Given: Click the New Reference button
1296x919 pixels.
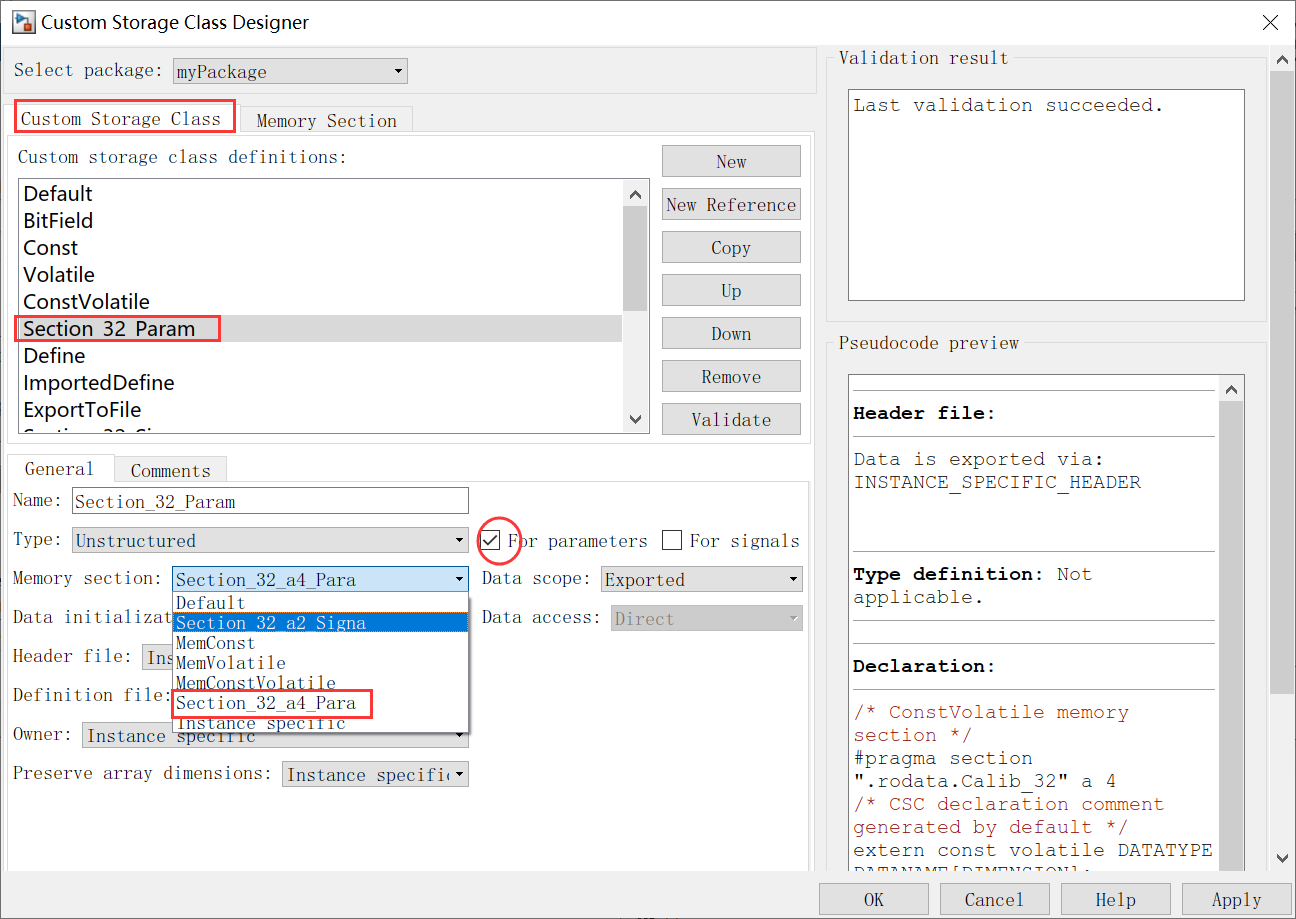Looking at the screenshot, I should pos(731,204).
